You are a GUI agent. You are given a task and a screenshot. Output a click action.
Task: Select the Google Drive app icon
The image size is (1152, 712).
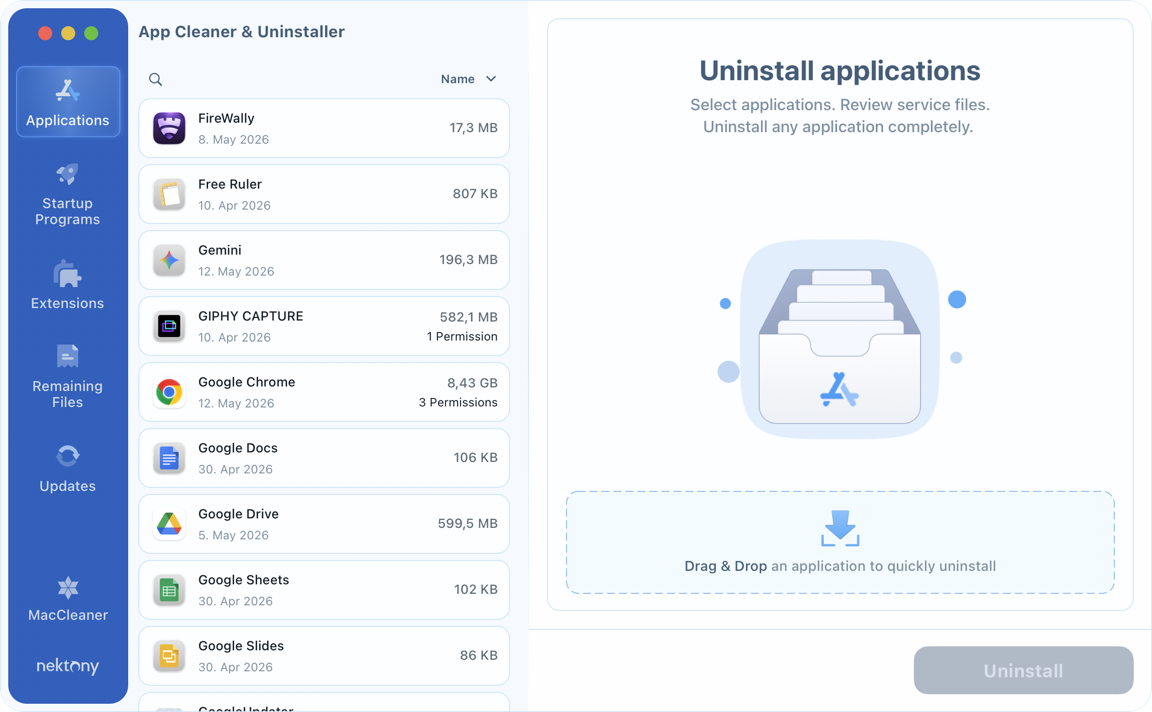(169, 524)
